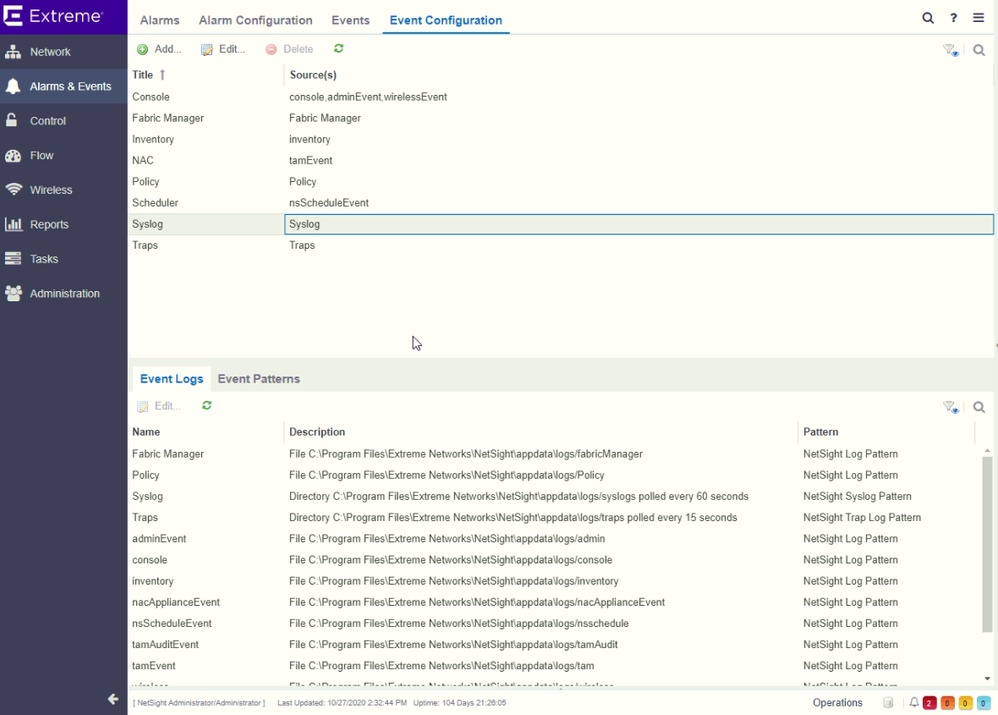Sort by the Source(s) column header
This screenshot has width=998, height=715.
(x=638, y=75)
